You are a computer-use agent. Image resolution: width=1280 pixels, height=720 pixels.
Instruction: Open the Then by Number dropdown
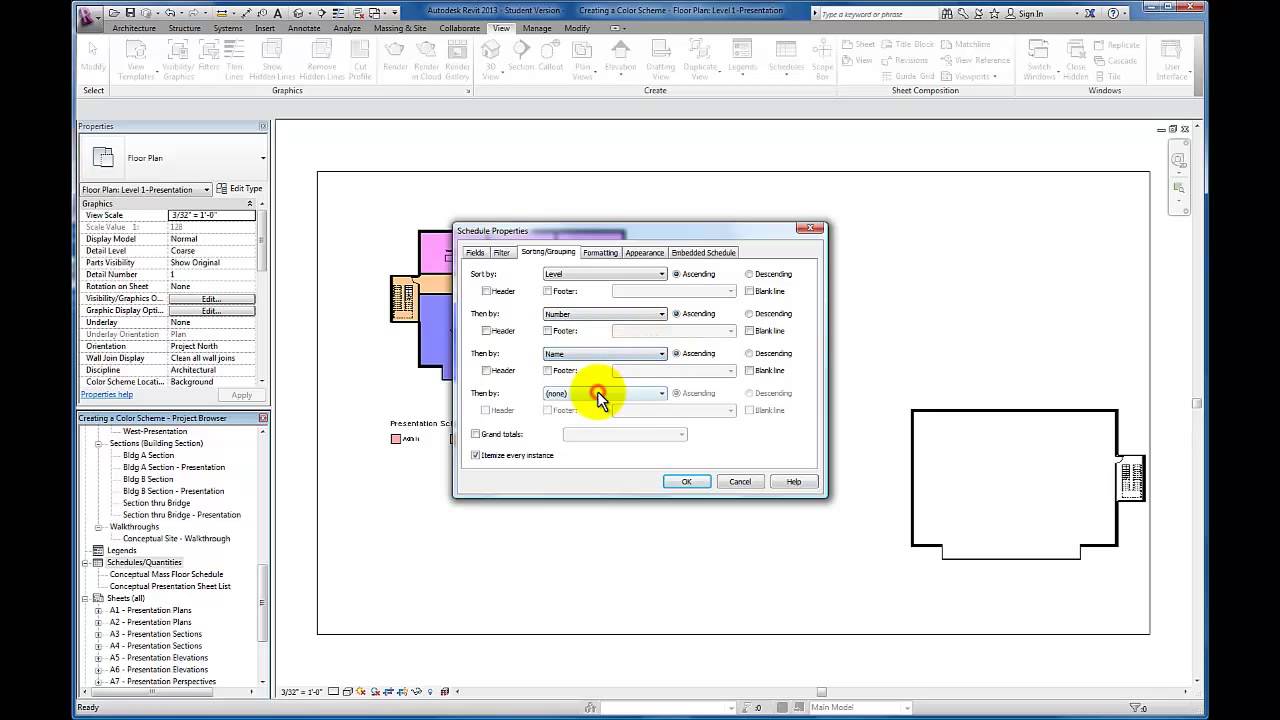pyautogui.click(x=604, y=314)
